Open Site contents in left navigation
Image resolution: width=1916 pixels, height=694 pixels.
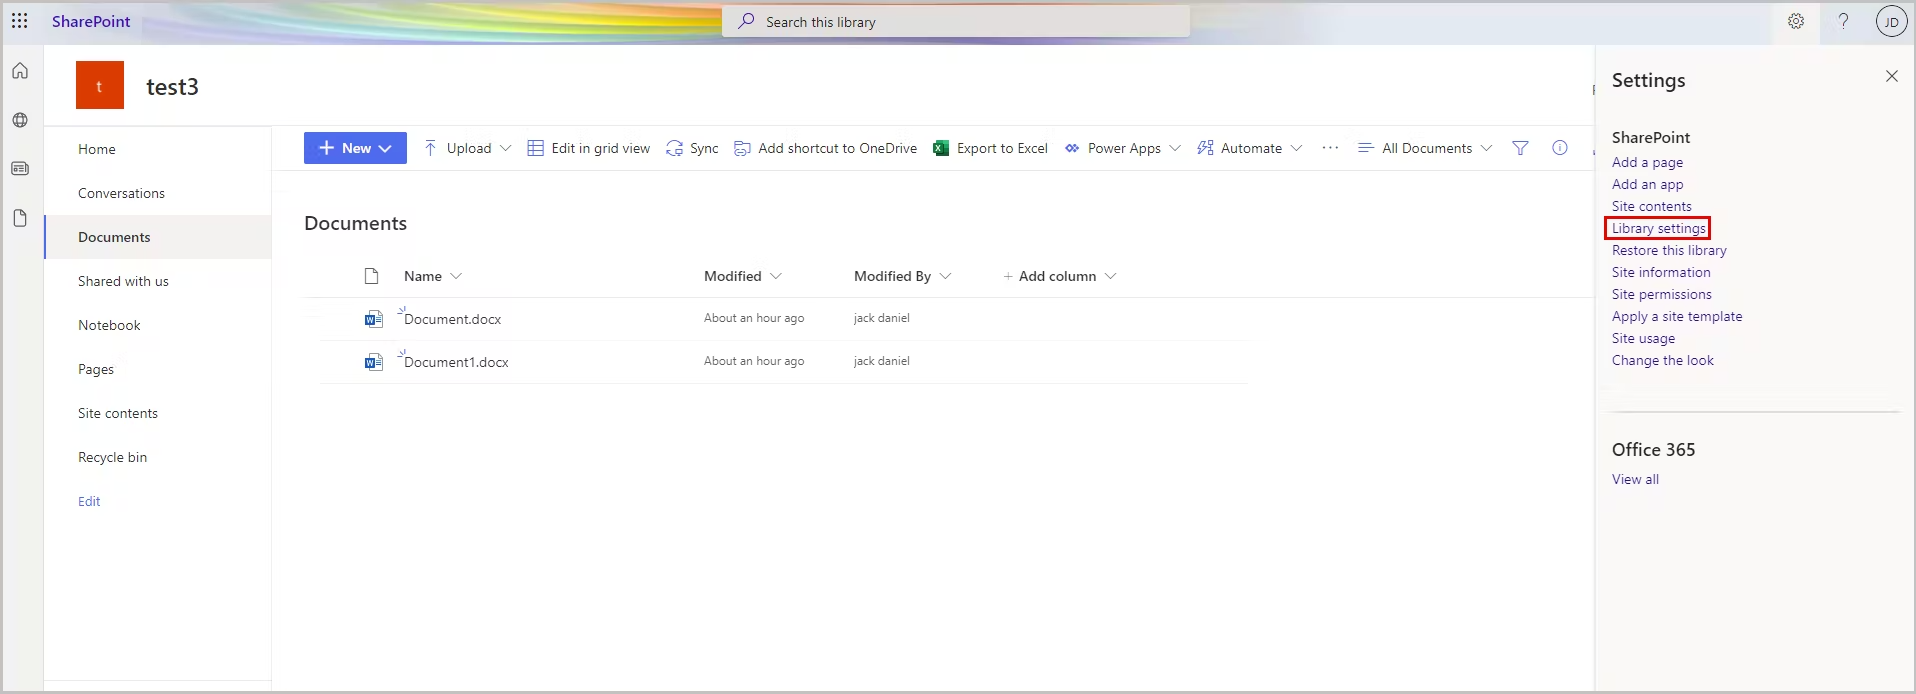click(118, 413)
